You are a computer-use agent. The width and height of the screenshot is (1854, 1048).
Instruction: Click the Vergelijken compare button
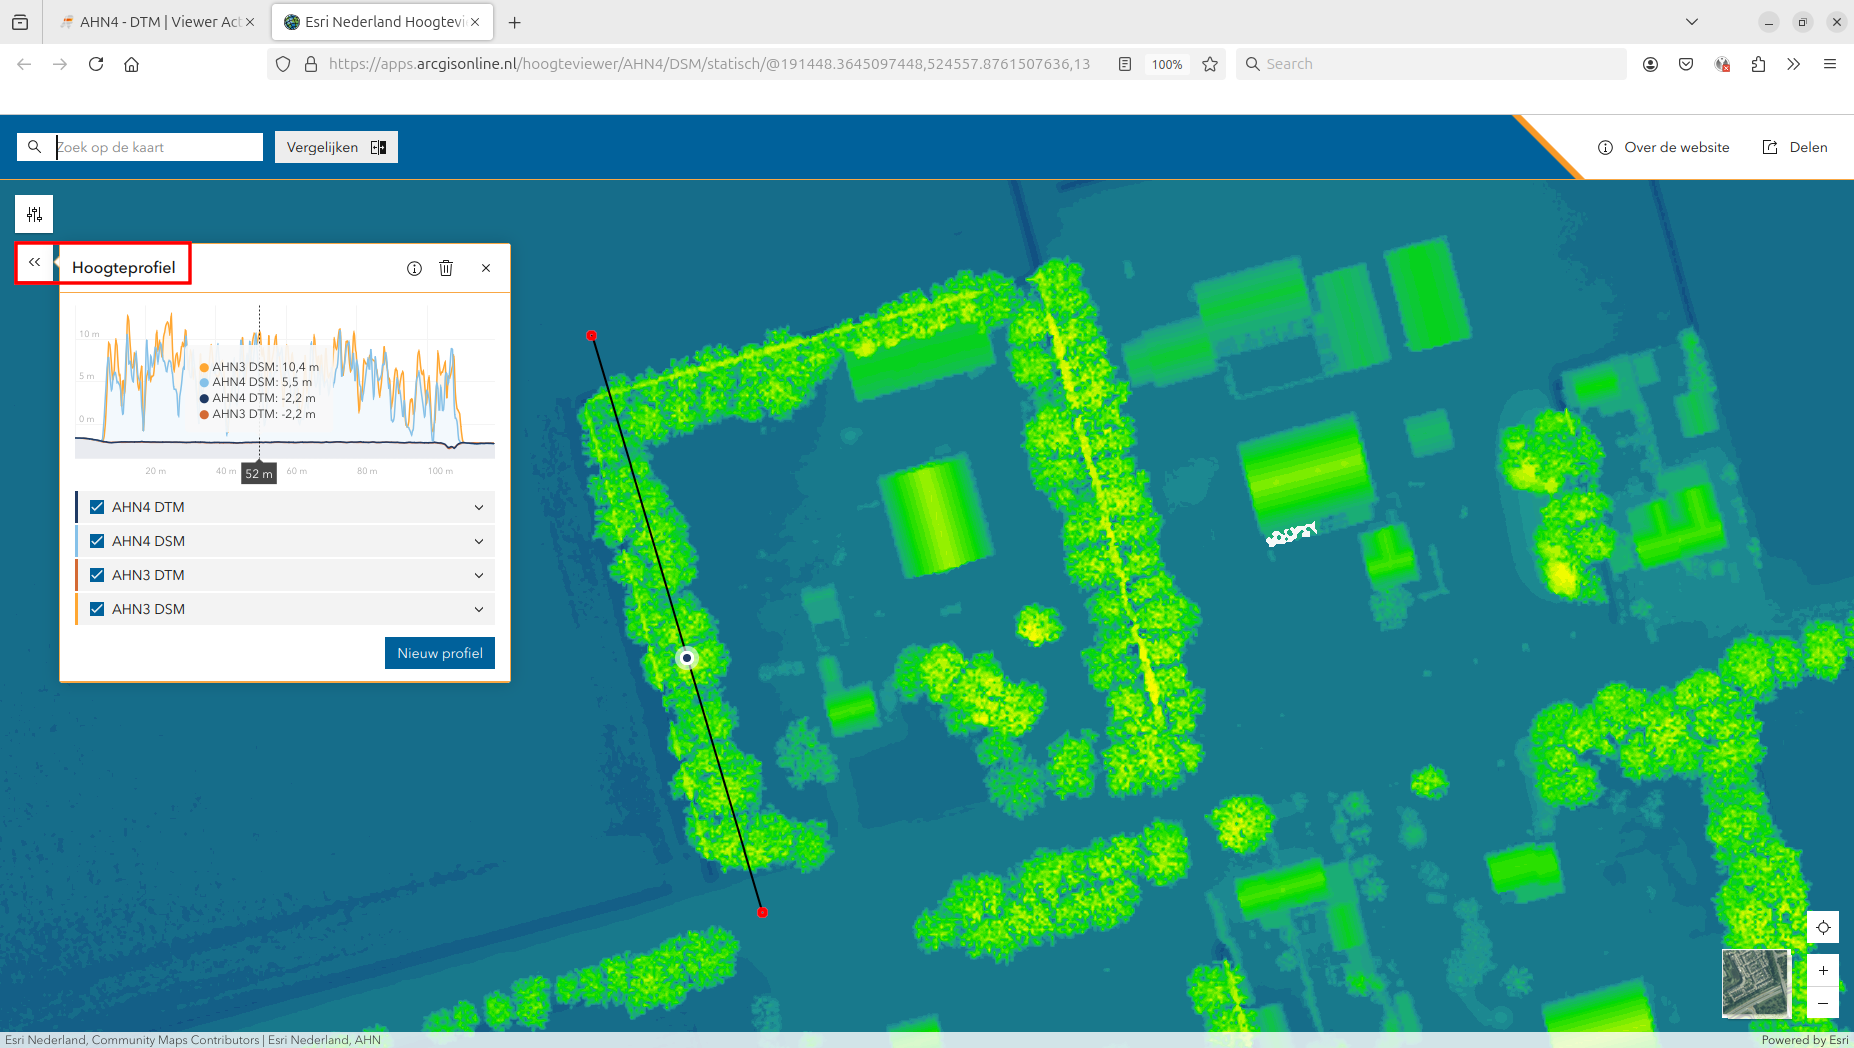336,147
